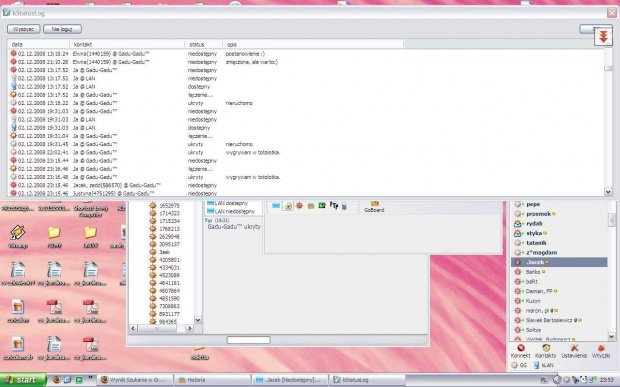This screenshot has width=620, height=387.
Task: Click Historia list scroll-left arrow
Action: click(x=133, y=328)
